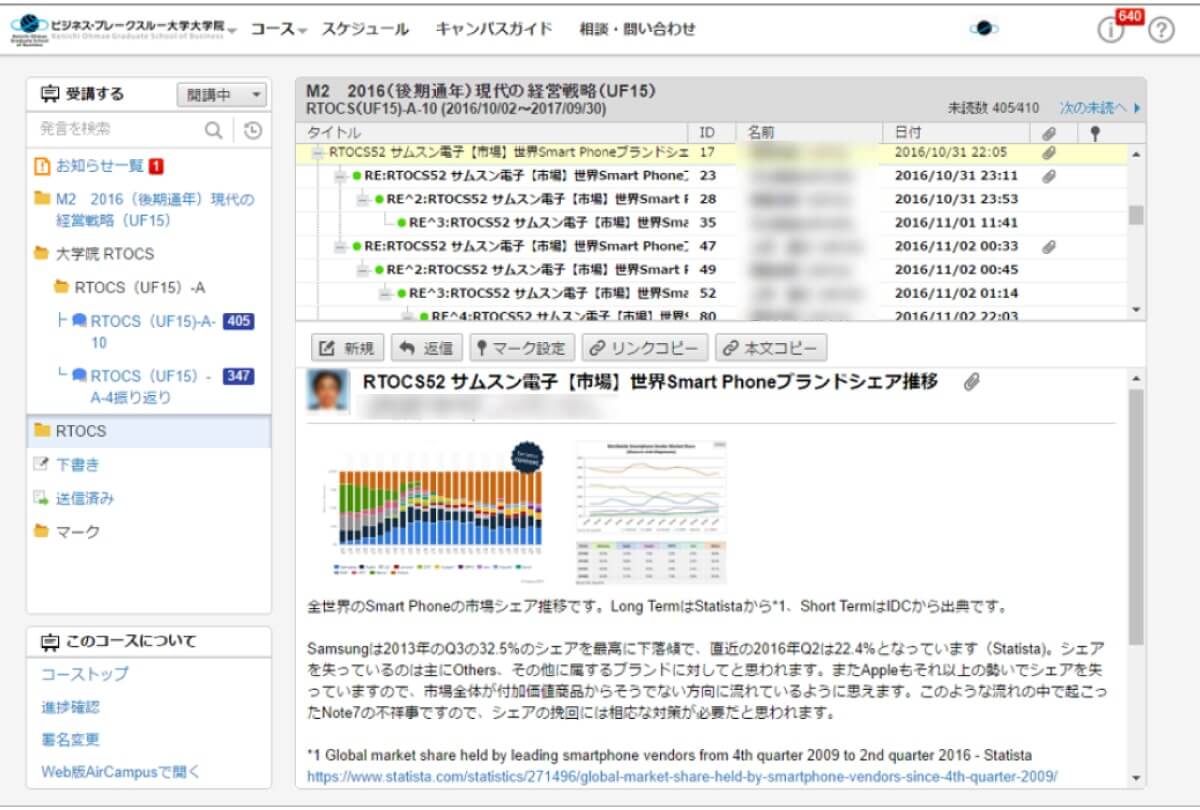
Task: Click リンクコピー button
Action: coord(645,348)
